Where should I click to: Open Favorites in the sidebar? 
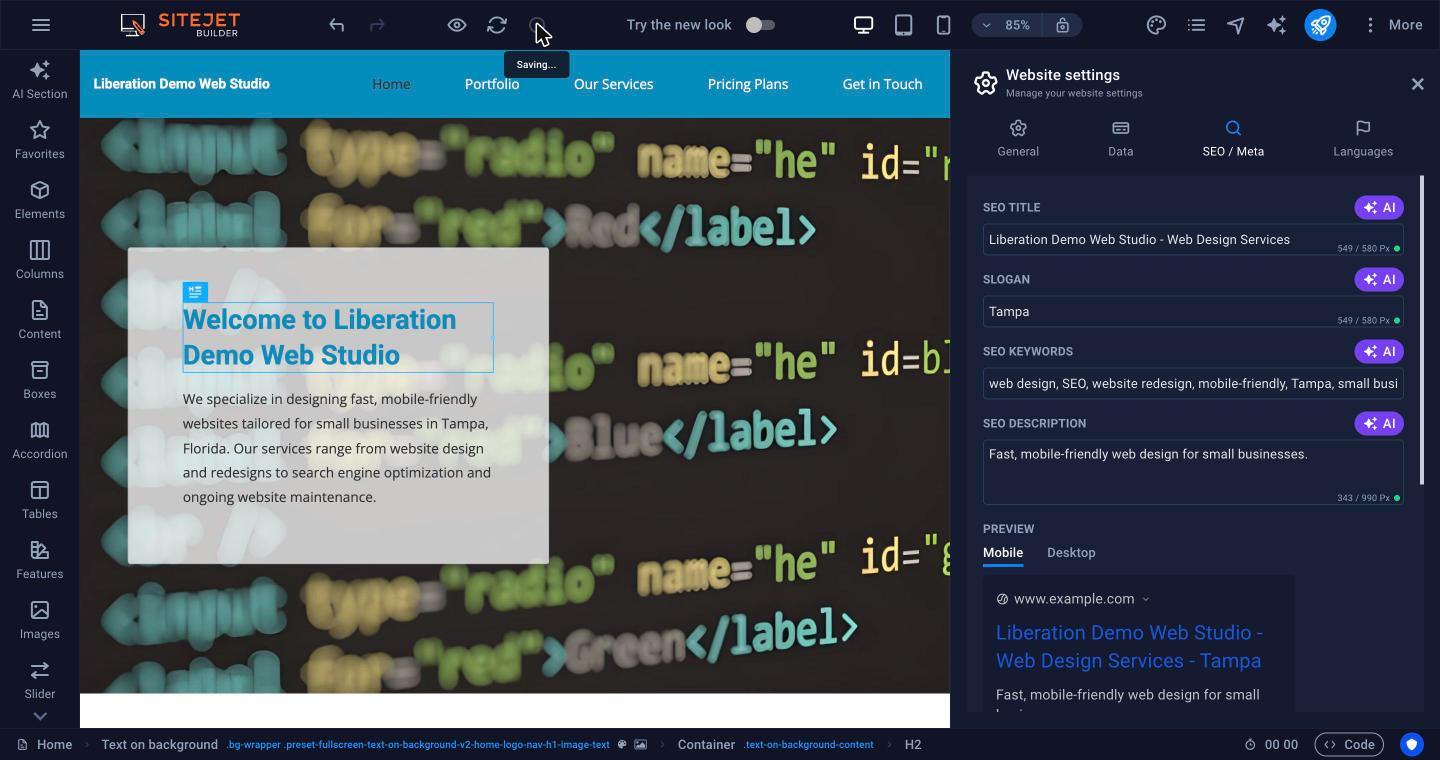click(40, 140)
